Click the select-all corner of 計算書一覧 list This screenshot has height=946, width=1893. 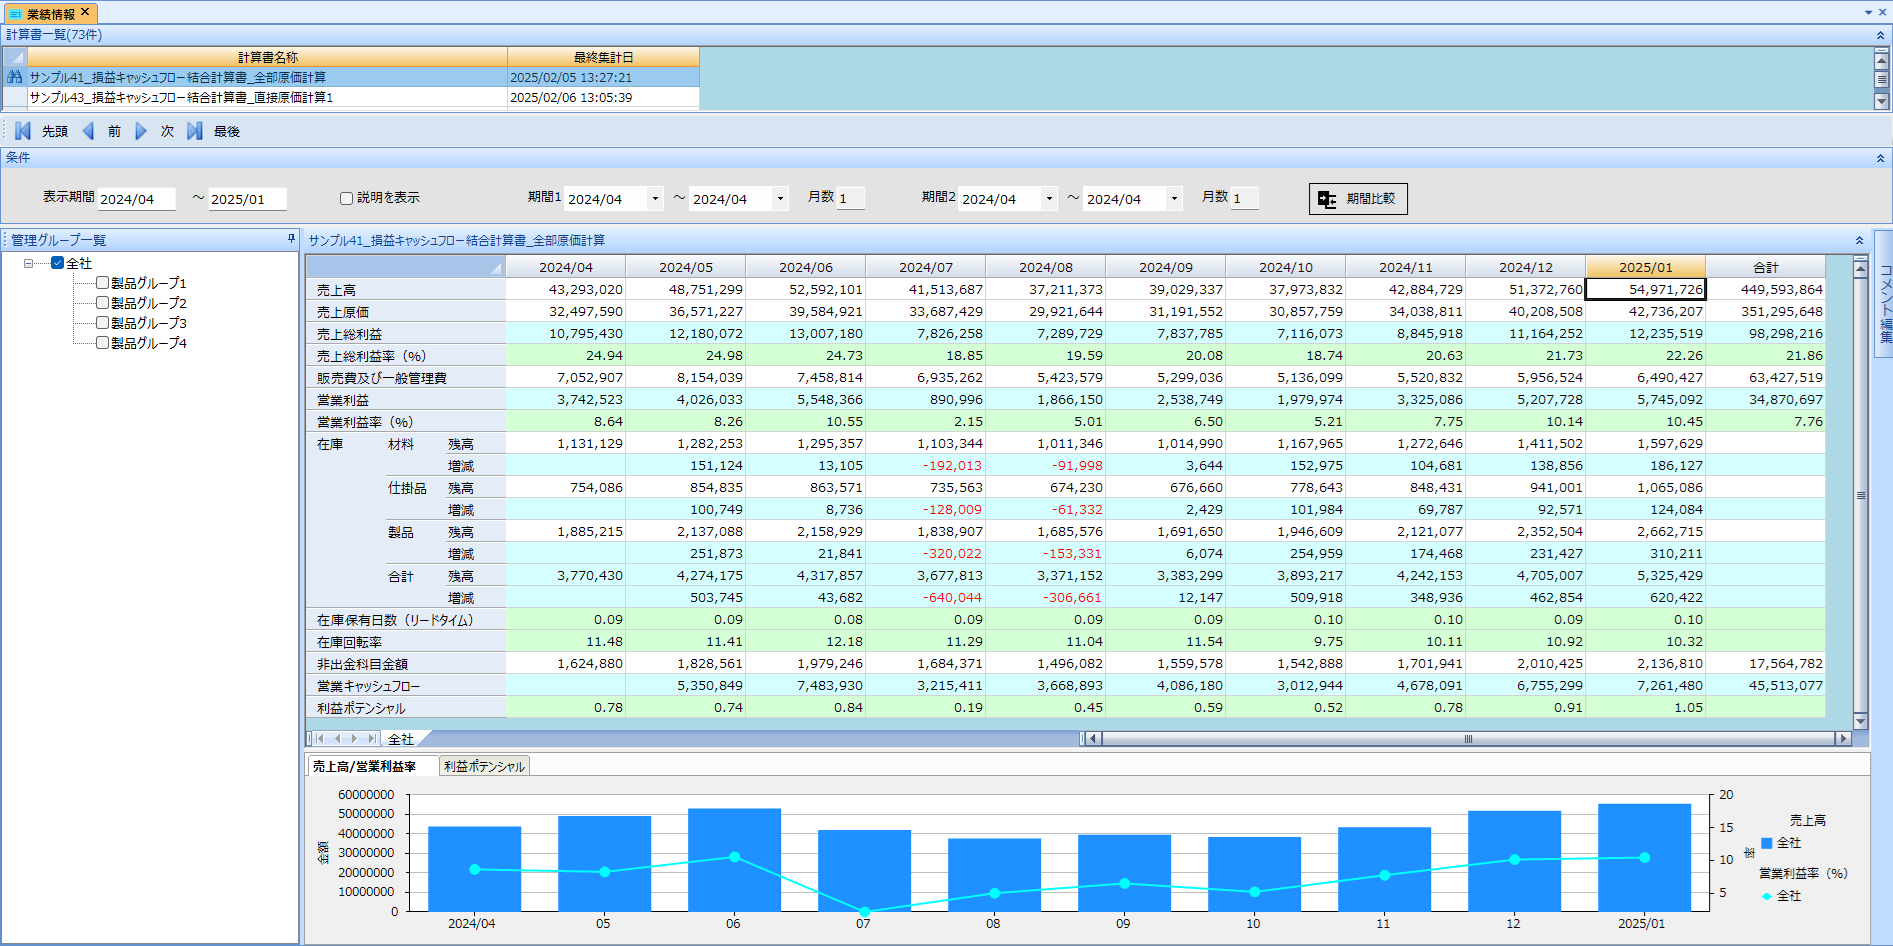tap(15, 57)
